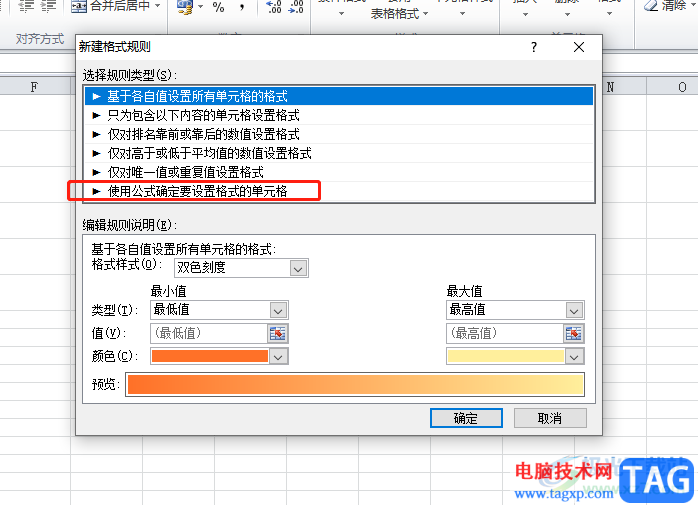698x505 pixels.
Task: Open the minimum color dropdown arrow
Action: pyautogui.click(x=279, y=357)
